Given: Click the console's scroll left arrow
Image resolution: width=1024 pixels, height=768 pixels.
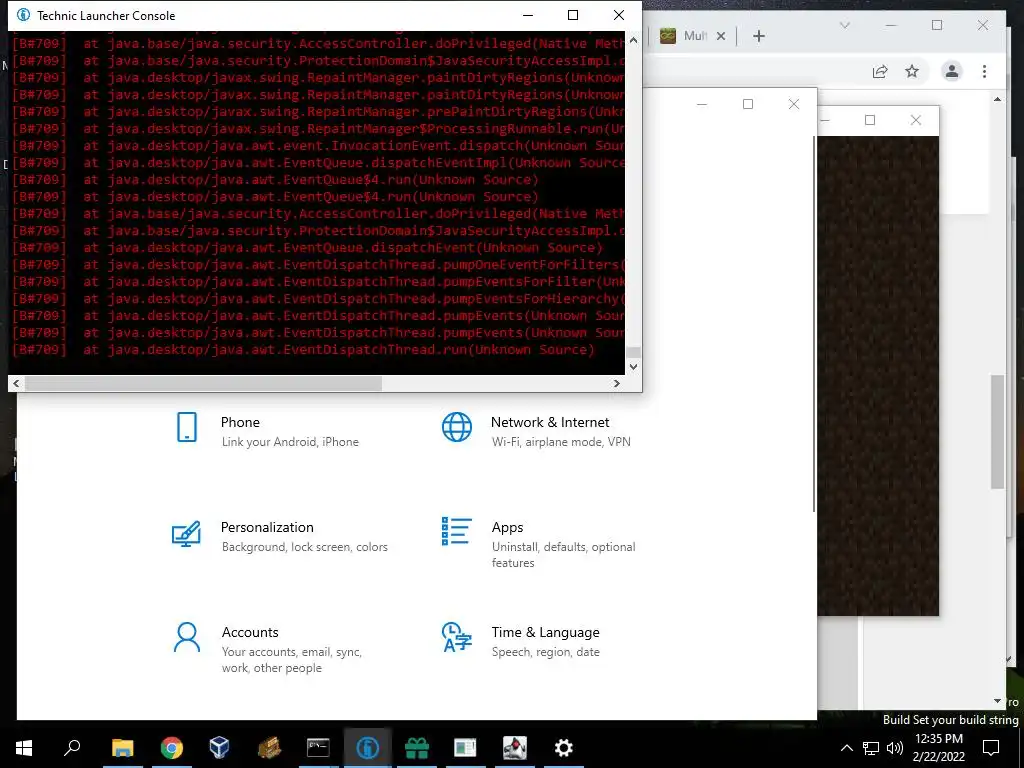Looking at the screenshot, I should [16, 383].
